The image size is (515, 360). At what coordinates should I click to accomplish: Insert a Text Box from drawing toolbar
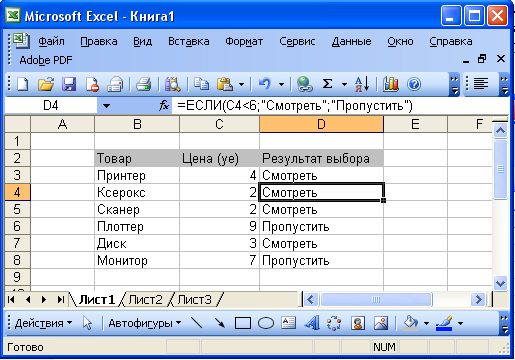(288, 323)
